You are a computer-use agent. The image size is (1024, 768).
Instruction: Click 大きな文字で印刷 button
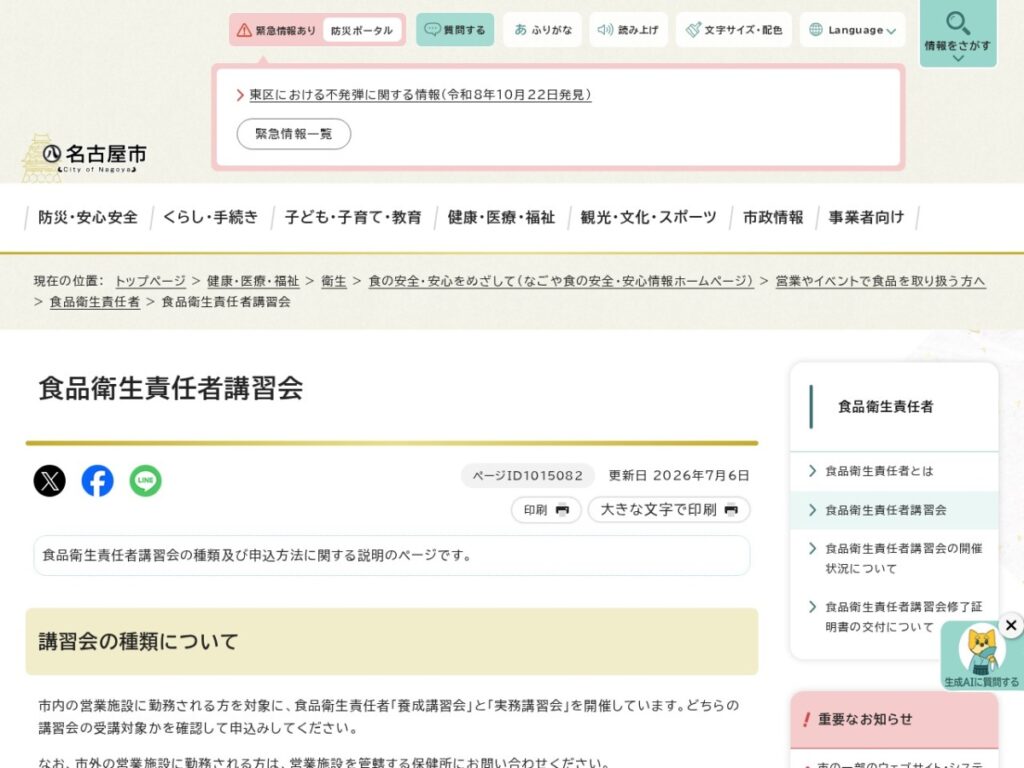(669, 510)
